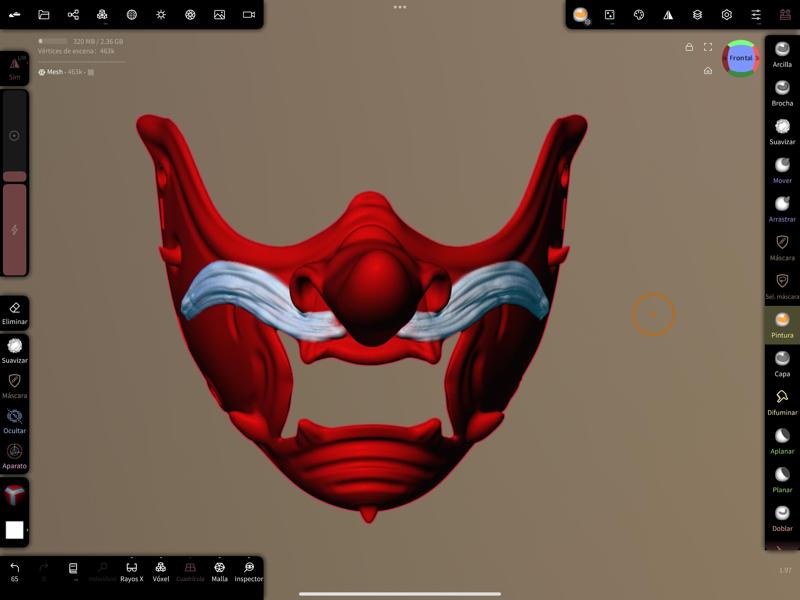Click the memory usage bar indicator
Image resolution: width=800 pixels, height=600 pixels.
coord(53,41)
